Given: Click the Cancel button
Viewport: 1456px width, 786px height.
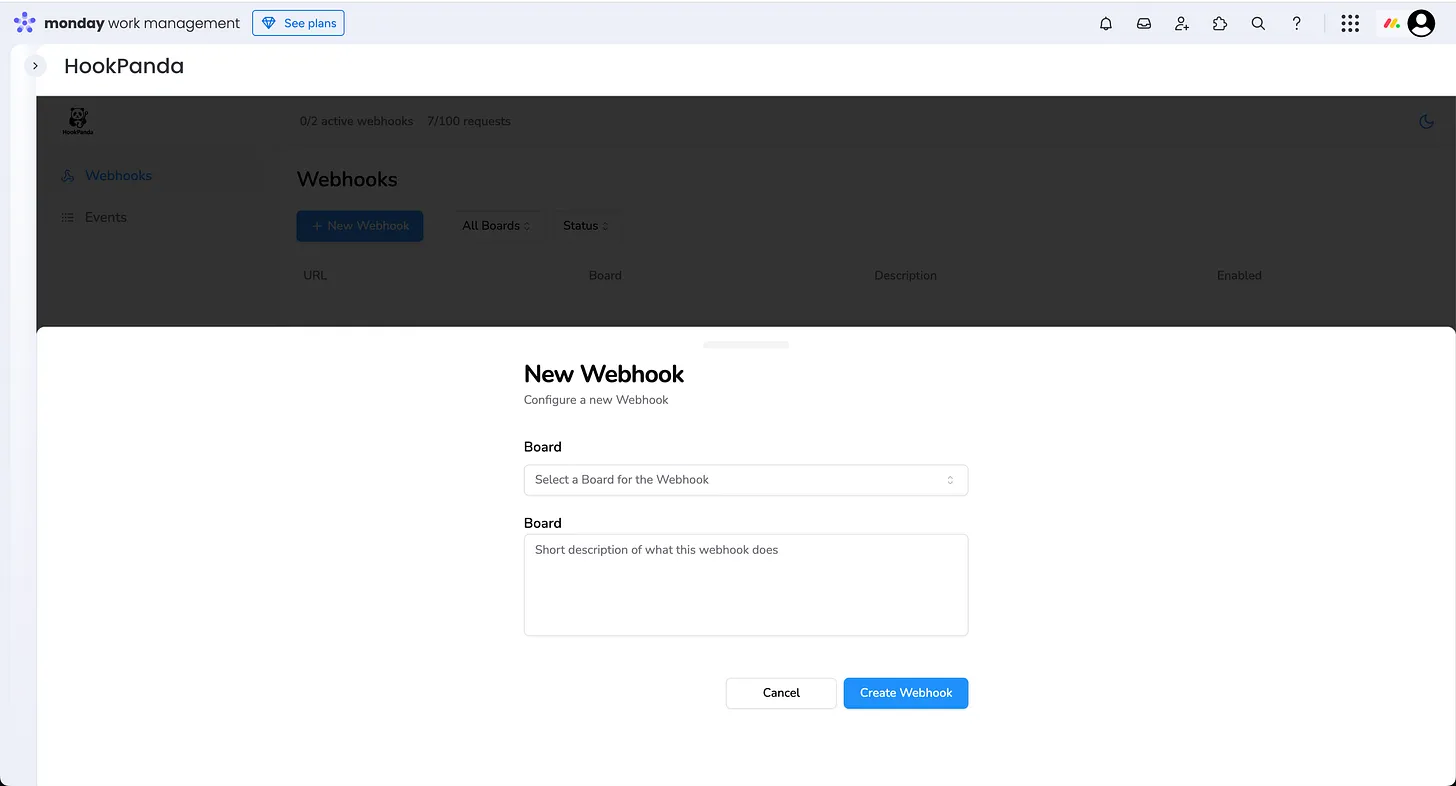Looking at the screenshot, I should [780, 693].
